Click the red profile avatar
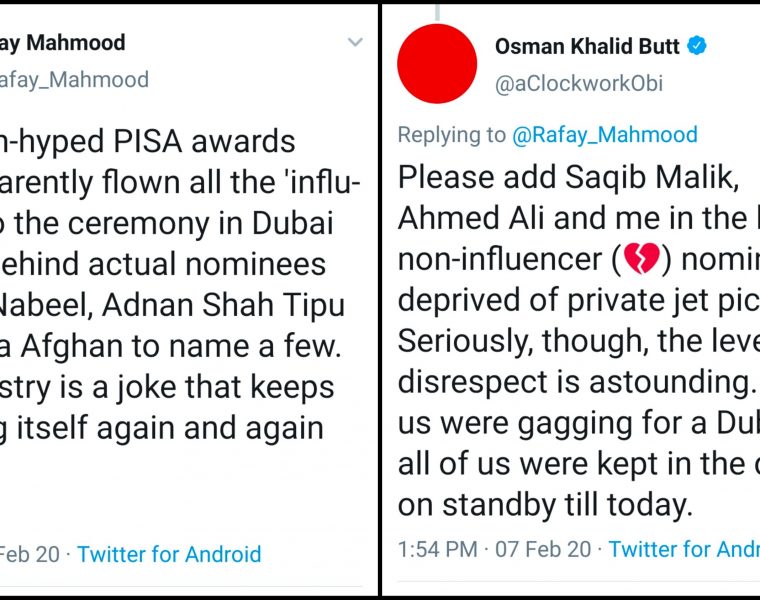The width and height of the screenshot is (760, 600). pos(437,64)
